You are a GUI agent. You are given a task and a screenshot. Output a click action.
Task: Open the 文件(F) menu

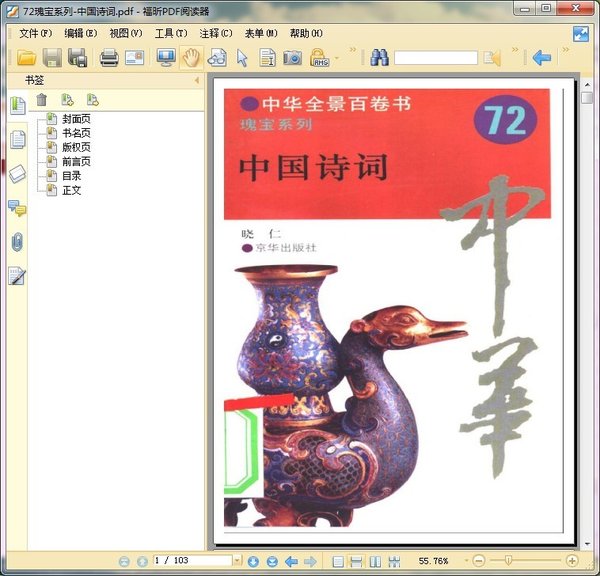[36, 34]
